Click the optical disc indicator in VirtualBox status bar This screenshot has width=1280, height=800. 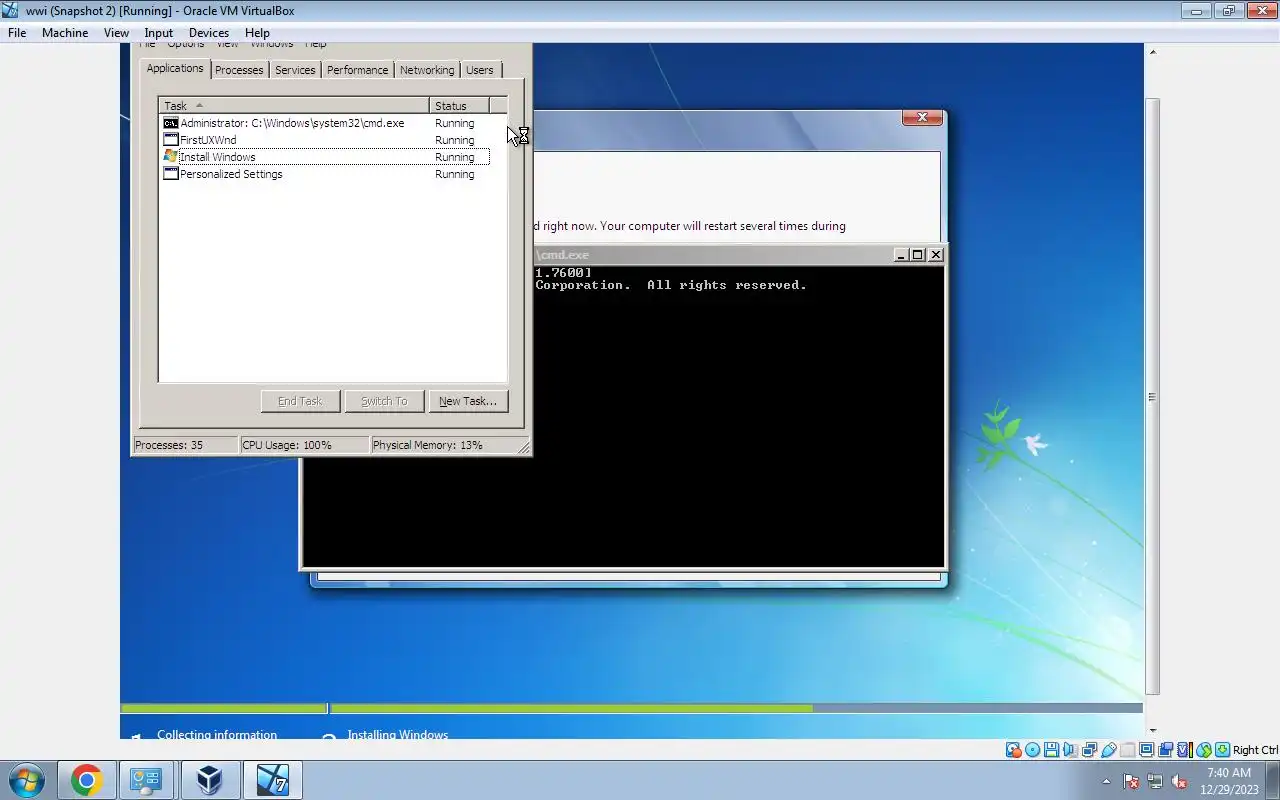click(x=1032, y=750)
